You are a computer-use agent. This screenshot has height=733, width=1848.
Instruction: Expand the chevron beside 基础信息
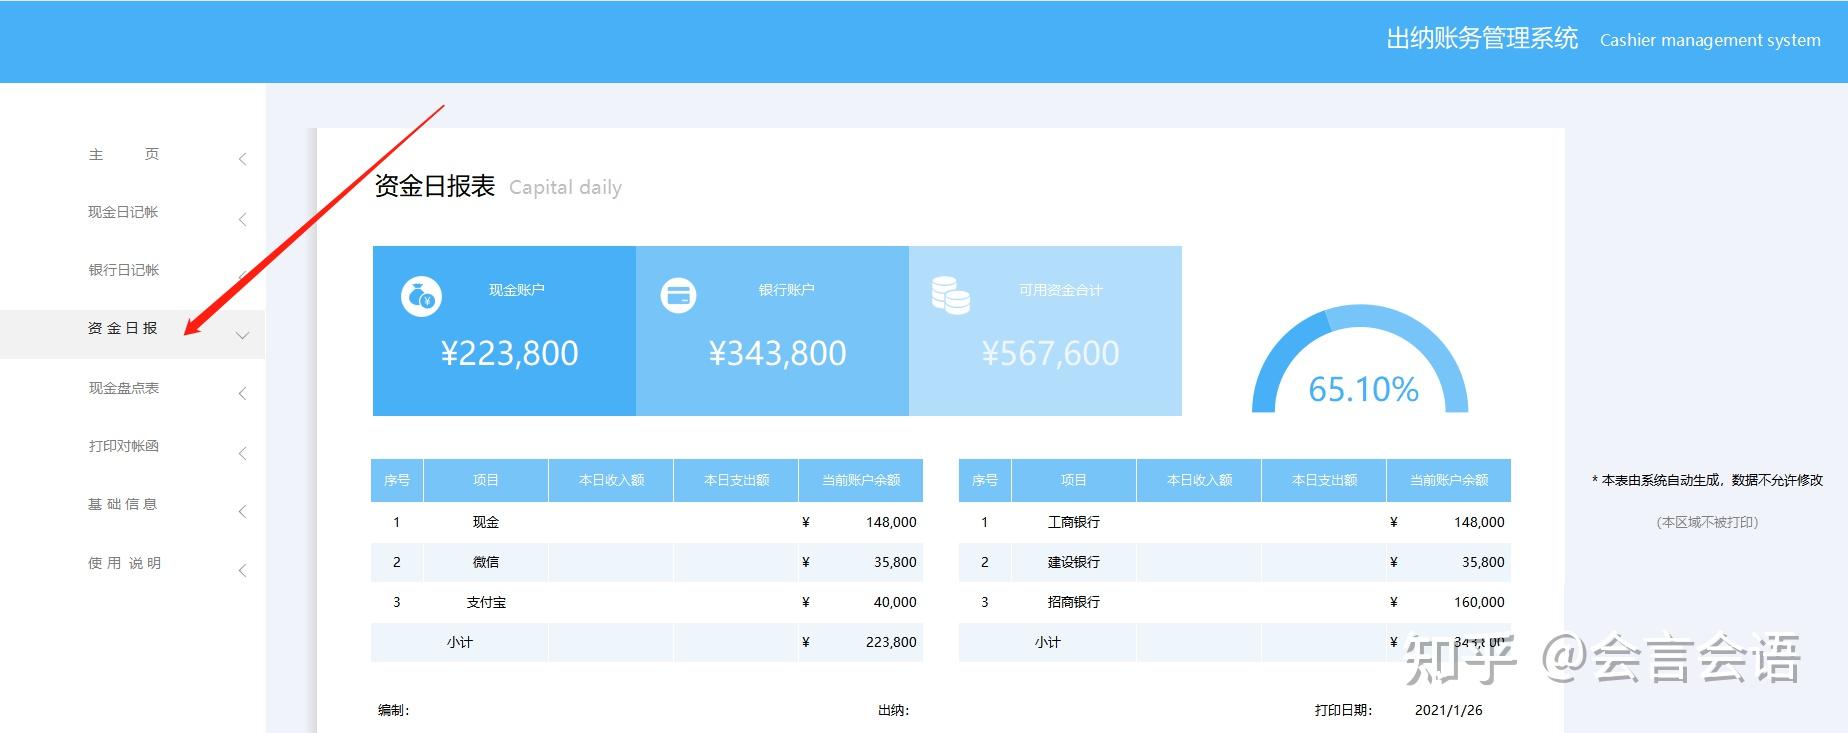click(x=243, y=512)
